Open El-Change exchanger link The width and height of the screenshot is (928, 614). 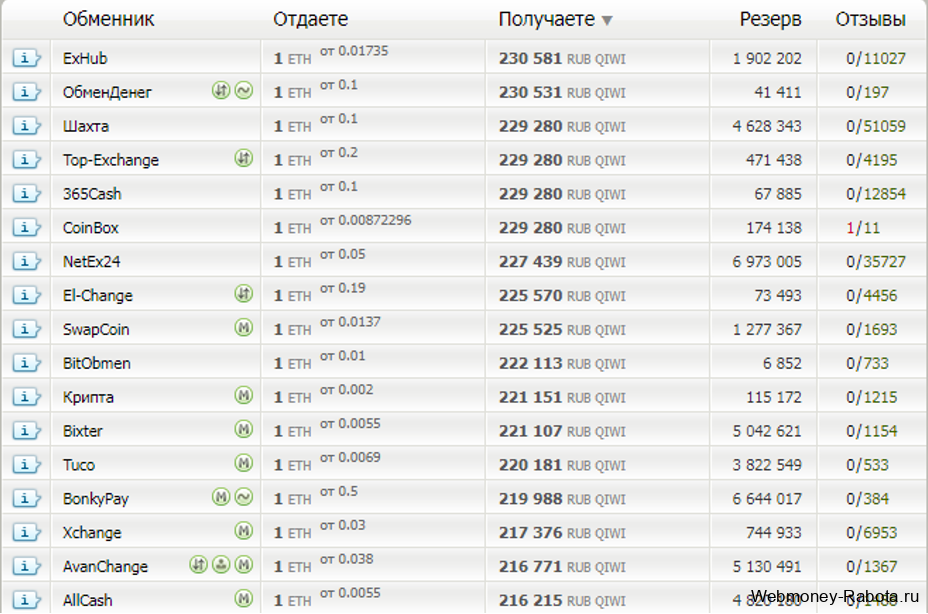click(98, 295)
